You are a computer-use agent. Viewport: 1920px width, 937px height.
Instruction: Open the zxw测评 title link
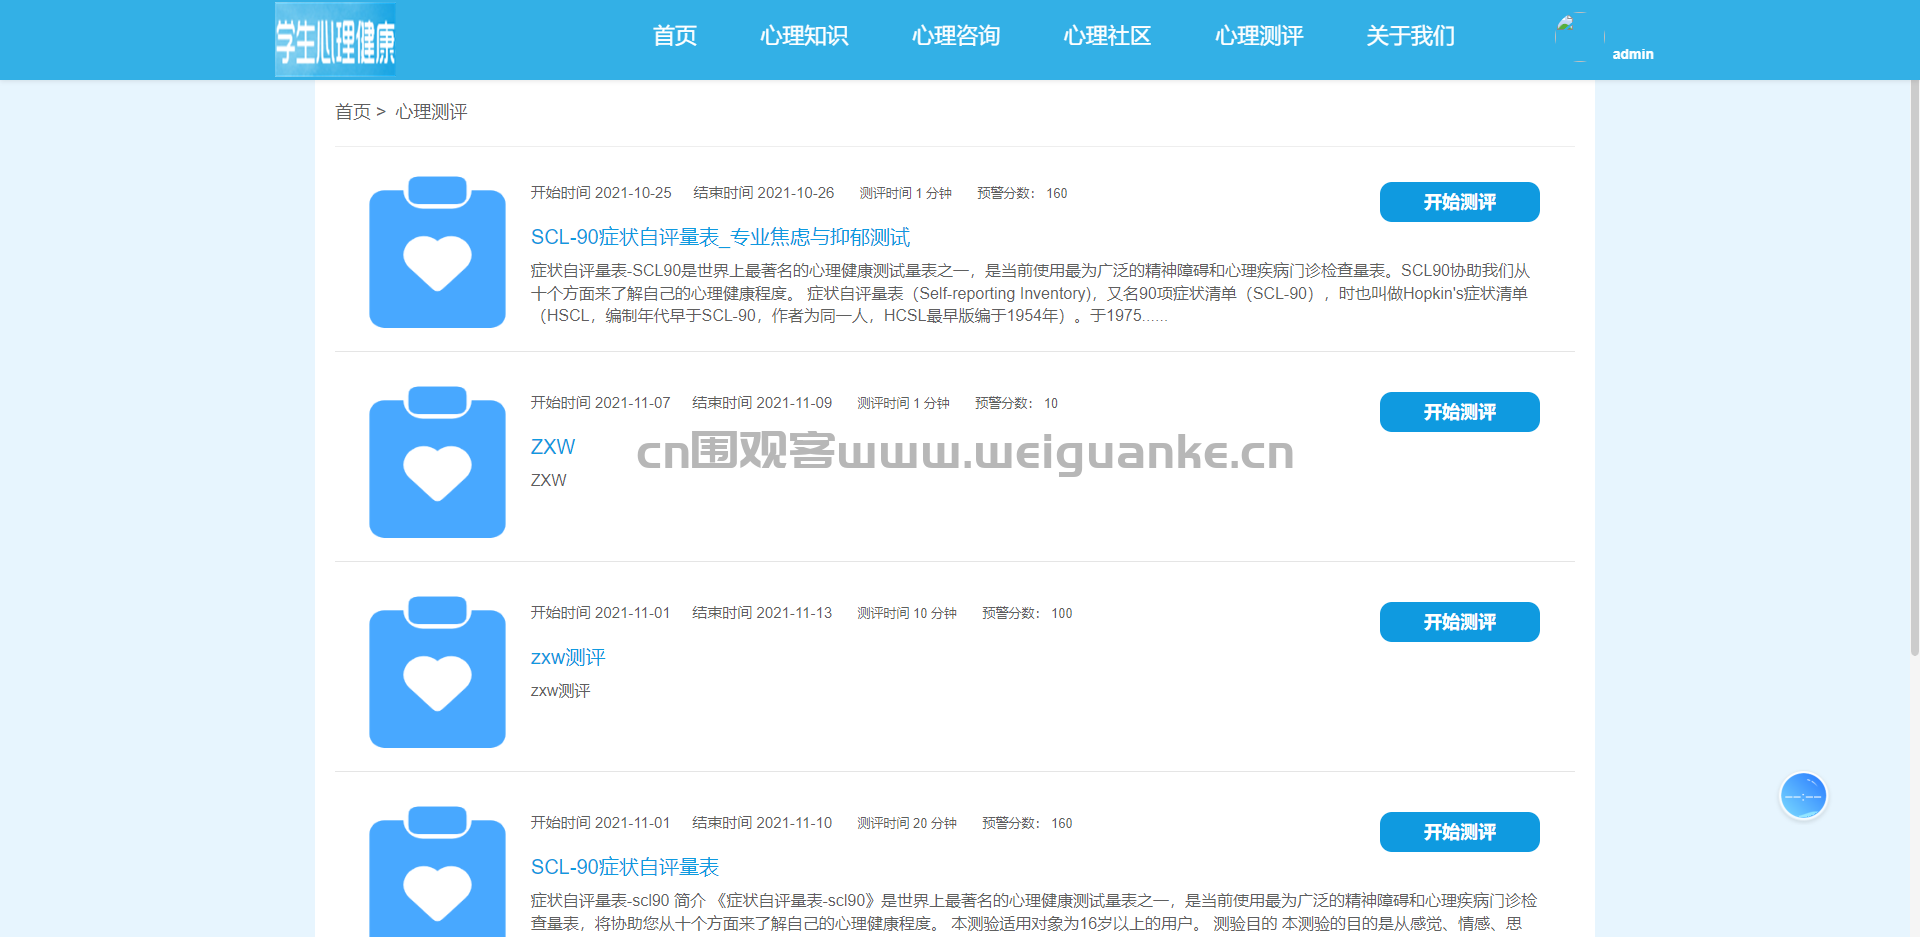click(568, 657)
